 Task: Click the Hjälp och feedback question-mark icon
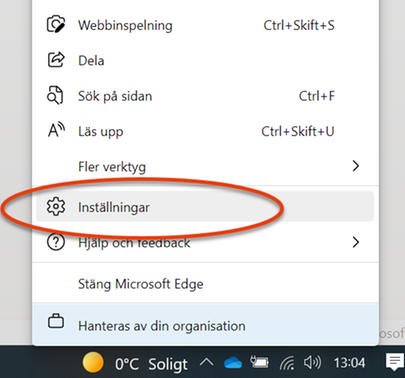coord(56,242)
